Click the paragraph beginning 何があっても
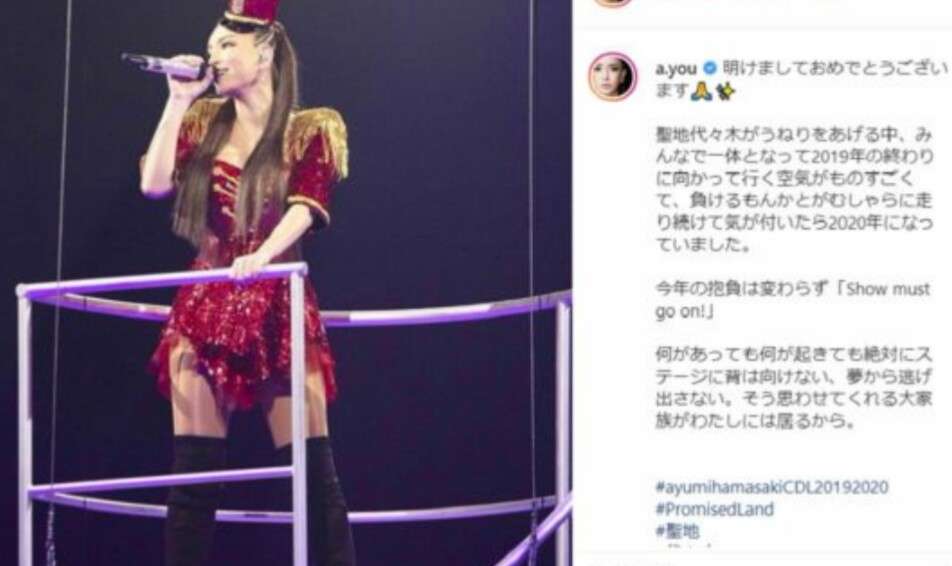The image size is (952, 566). tap(794, 387)
